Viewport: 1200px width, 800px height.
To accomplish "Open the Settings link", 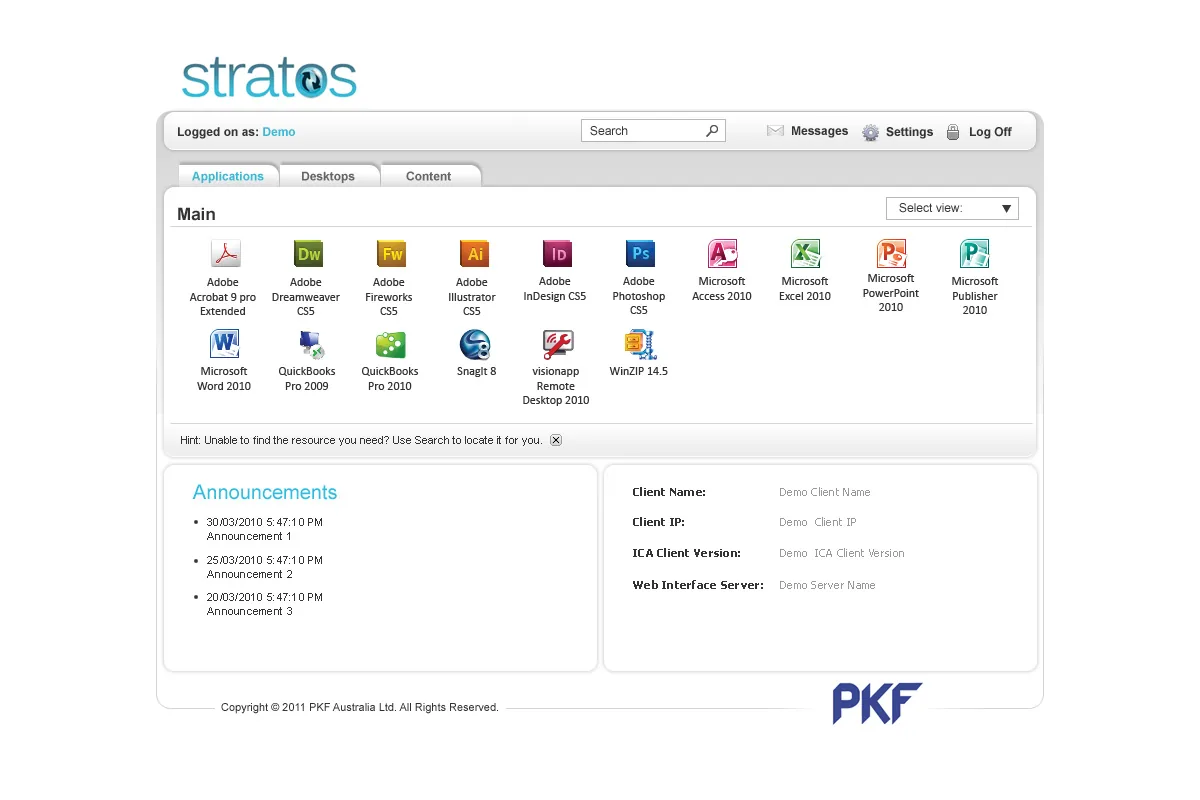I will click(x=909, y=132).
